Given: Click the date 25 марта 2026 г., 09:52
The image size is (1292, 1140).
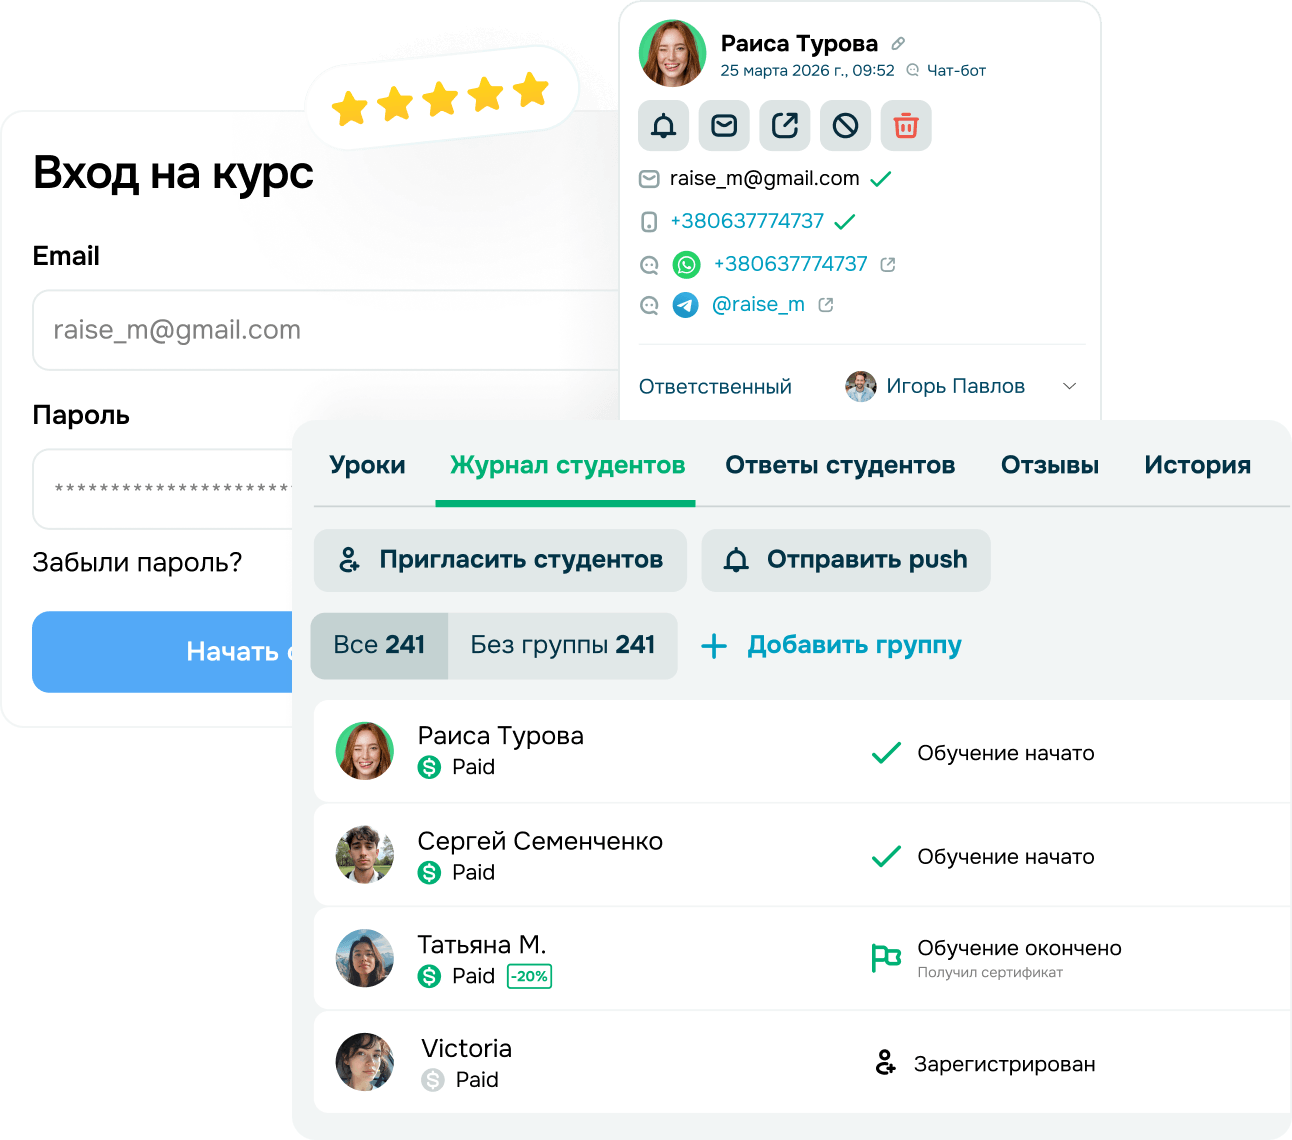Looking at the screenshot, I should pos(807,70).
